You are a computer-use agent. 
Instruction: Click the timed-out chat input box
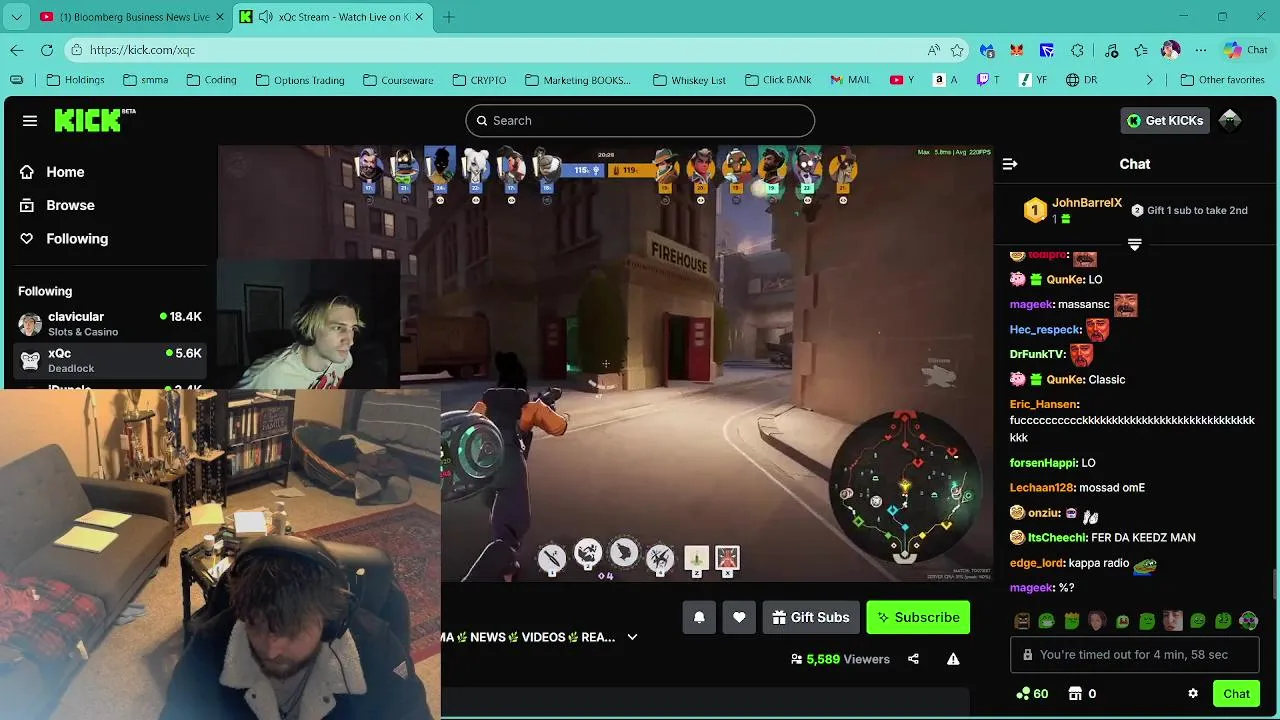pos(1135,655)
